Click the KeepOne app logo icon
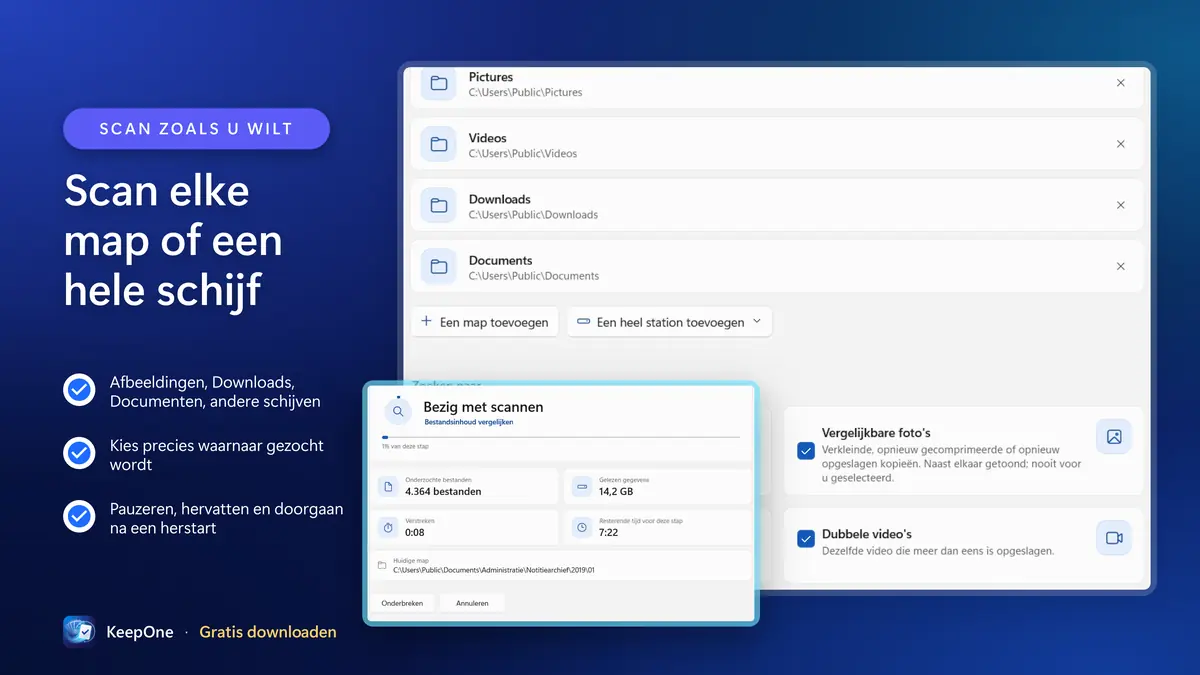Viewport: 1200px width, 675px height. [x=79, y=632]
